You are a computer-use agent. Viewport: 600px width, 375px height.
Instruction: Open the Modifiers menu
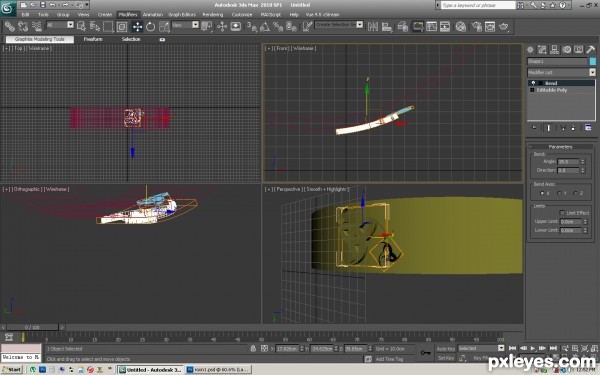tap(128, 15)
